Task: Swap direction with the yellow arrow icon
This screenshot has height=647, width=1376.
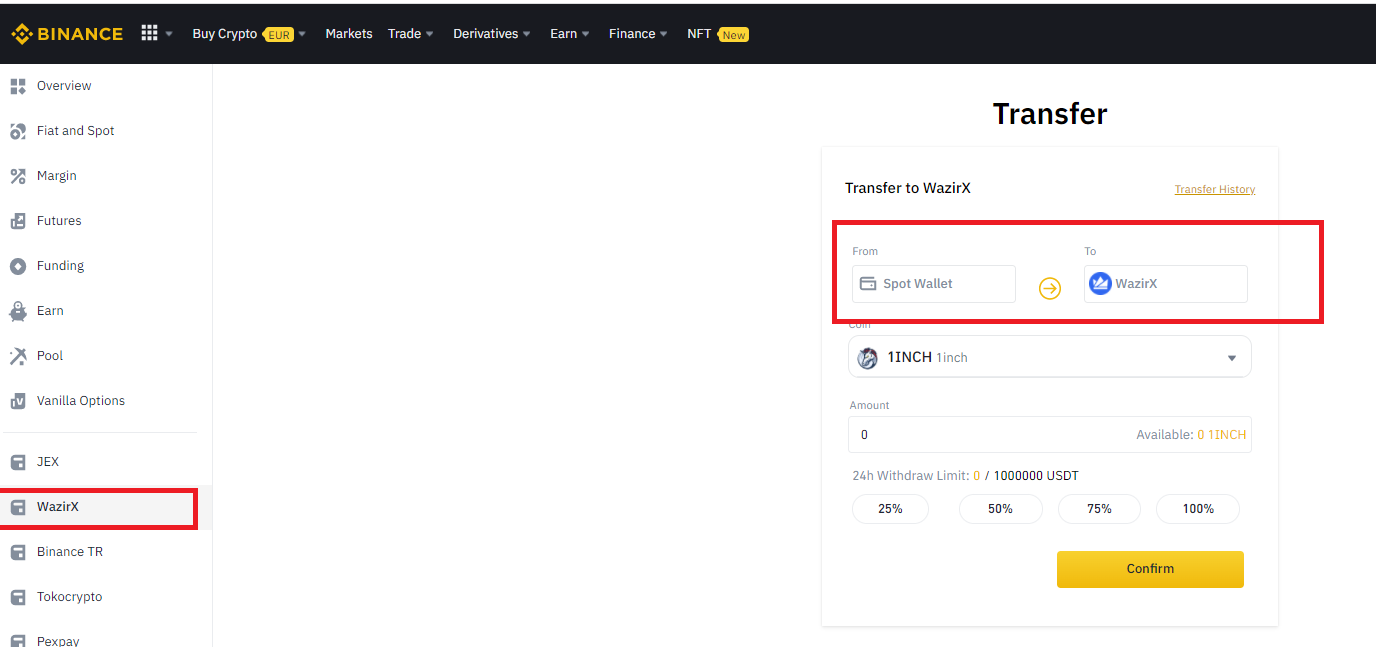Action: point(1050,288)
